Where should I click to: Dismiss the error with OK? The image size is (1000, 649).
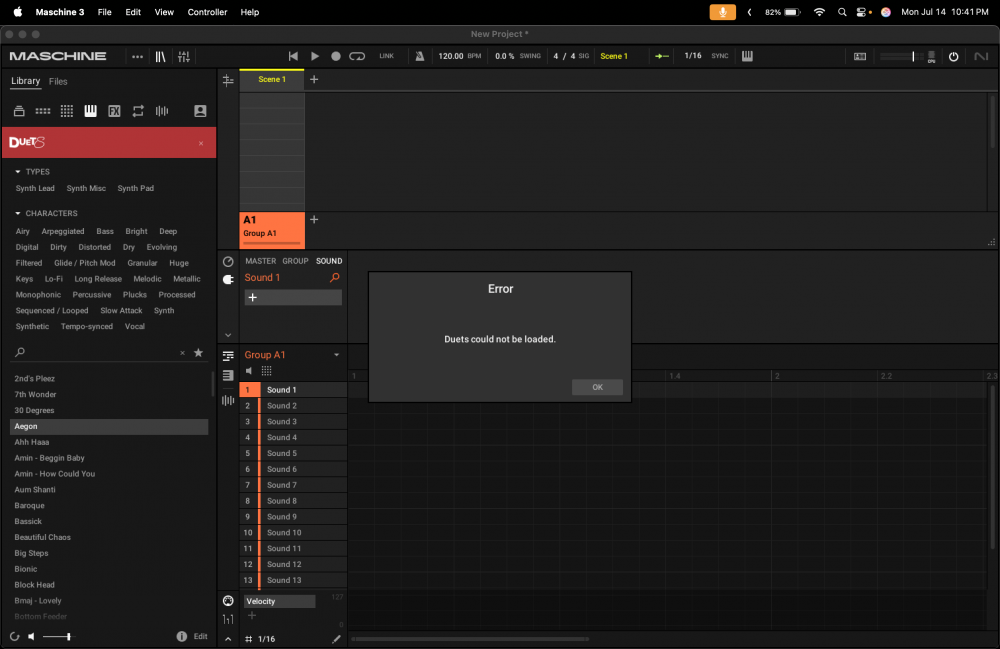(597, 388)
